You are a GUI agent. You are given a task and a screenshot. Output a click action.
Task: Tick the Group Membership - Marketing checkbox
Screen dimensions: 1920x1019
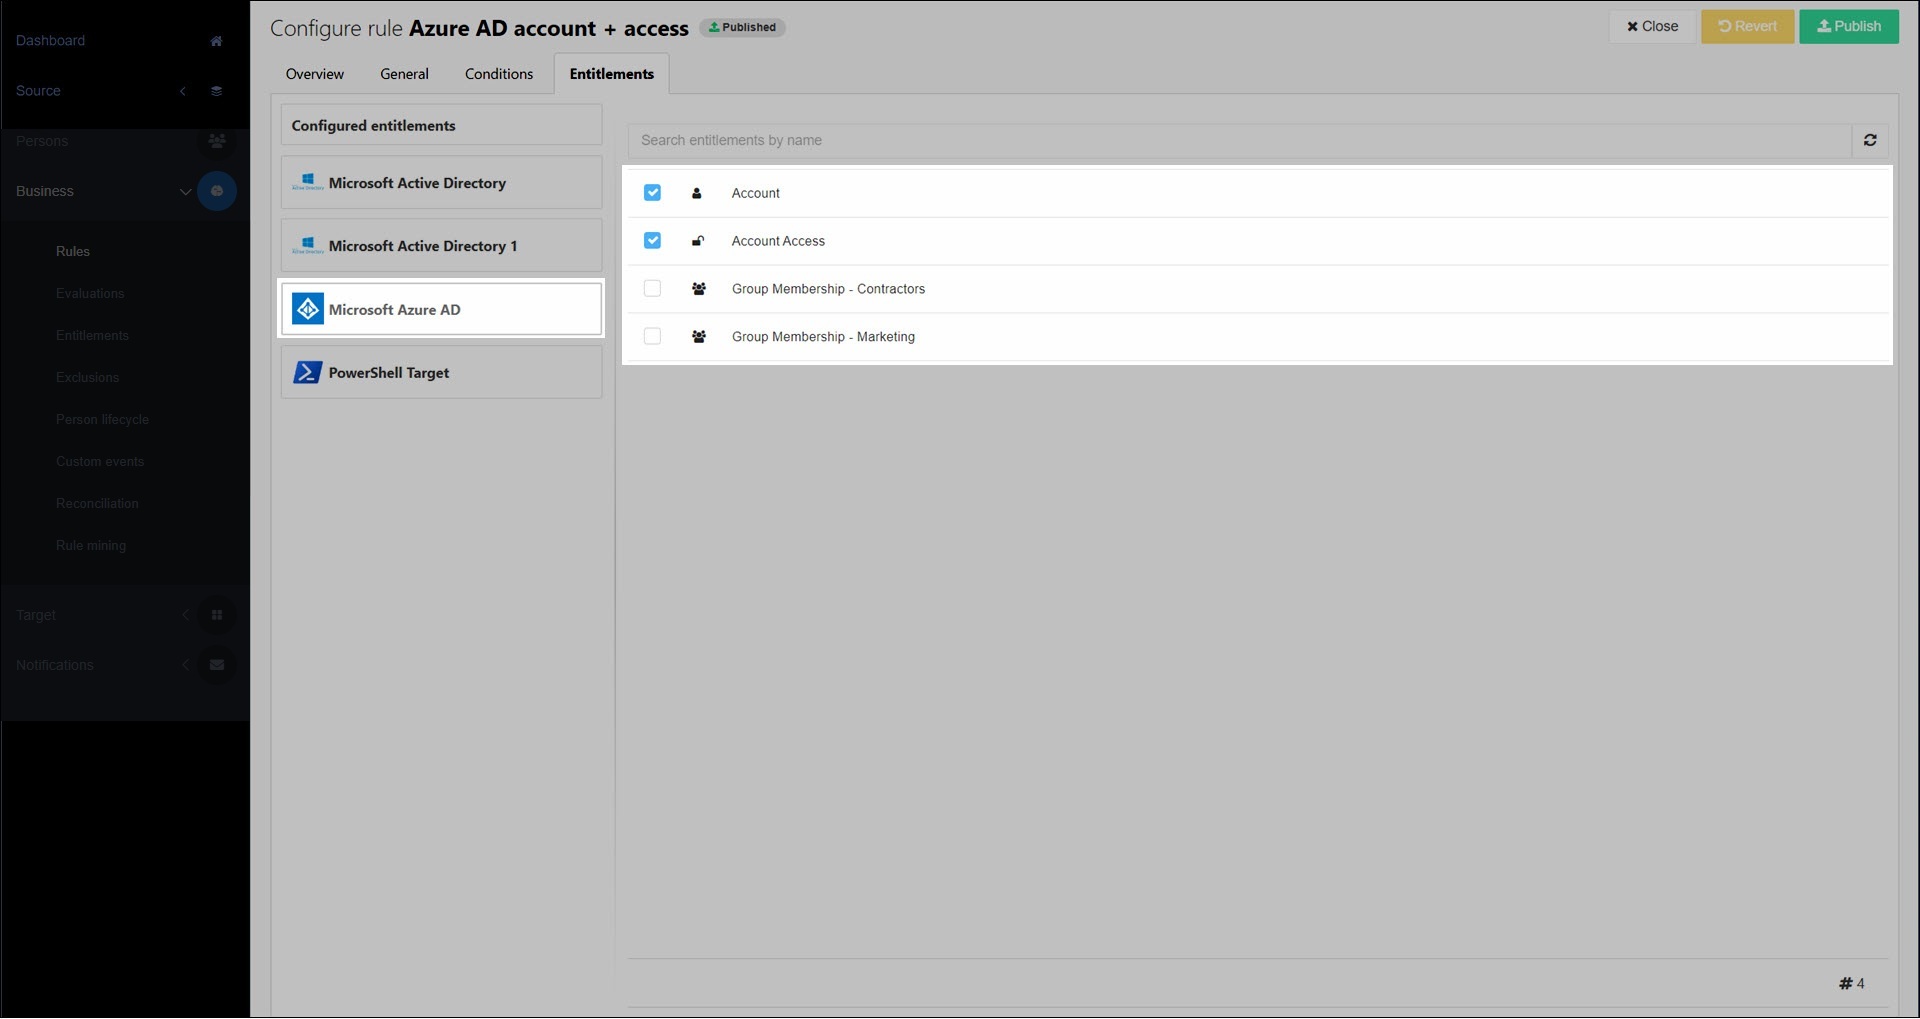tap(652, 337)
